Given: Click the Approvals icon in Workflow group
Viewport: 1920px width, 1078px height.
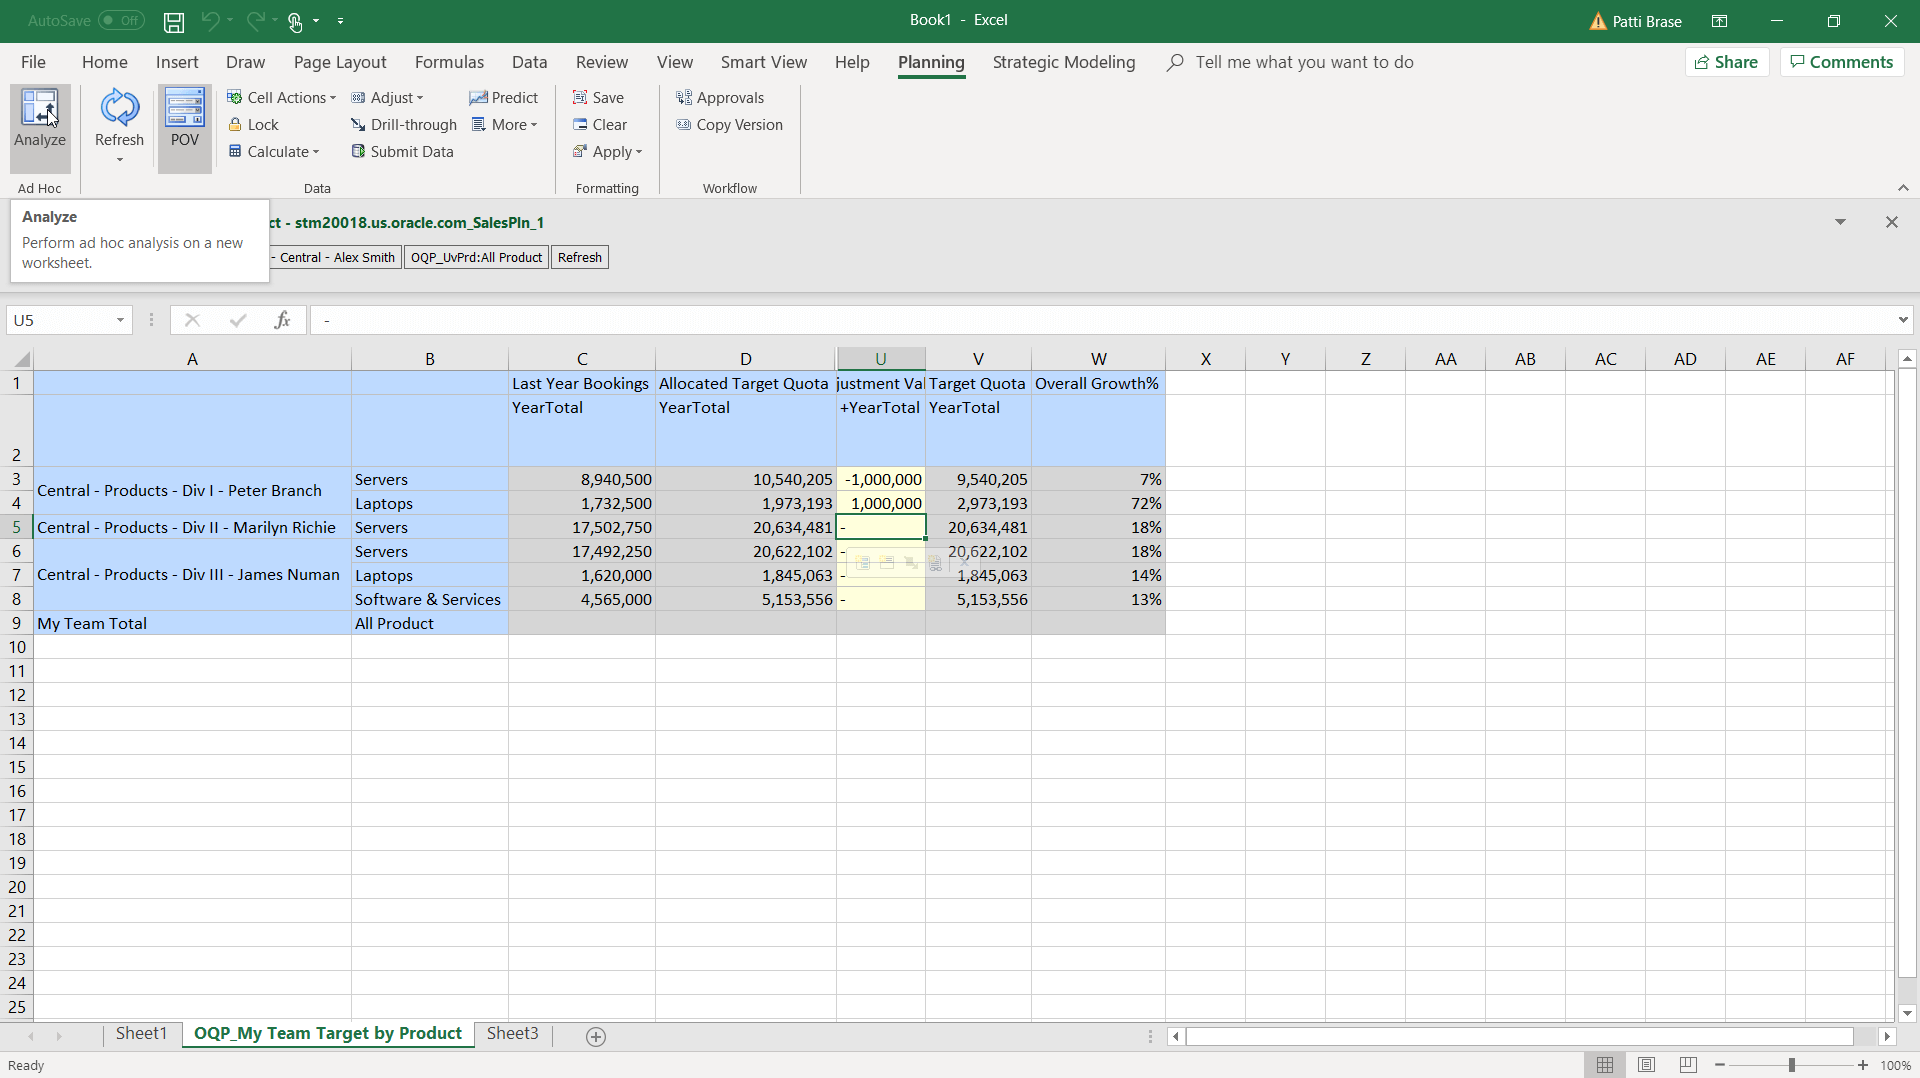Looking at the screenshot, I should [721, 97].
